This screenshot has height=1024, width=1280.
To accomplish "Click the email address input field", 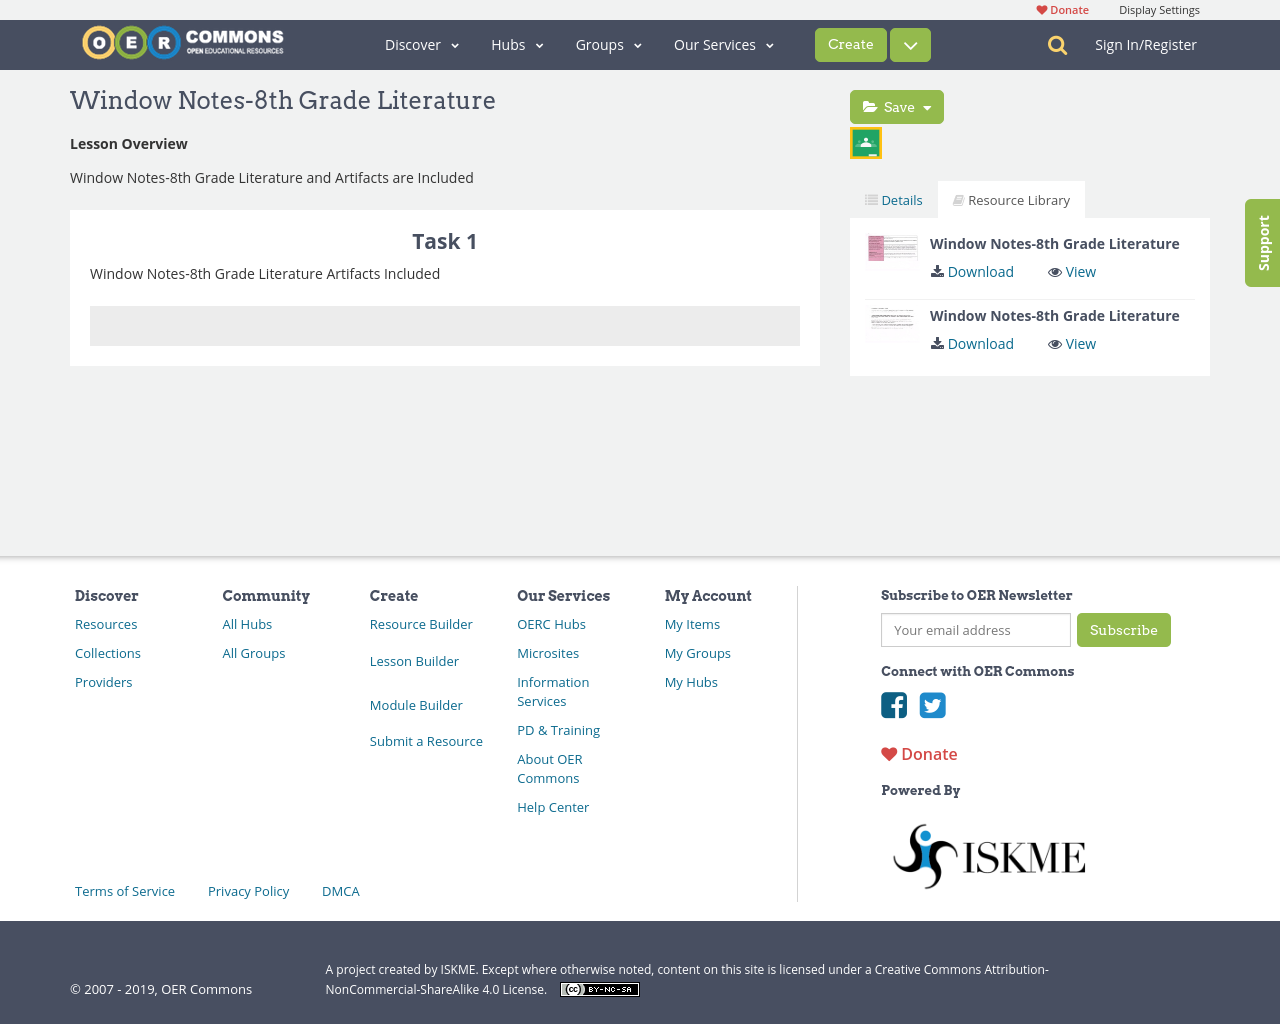I will point(975,630).
